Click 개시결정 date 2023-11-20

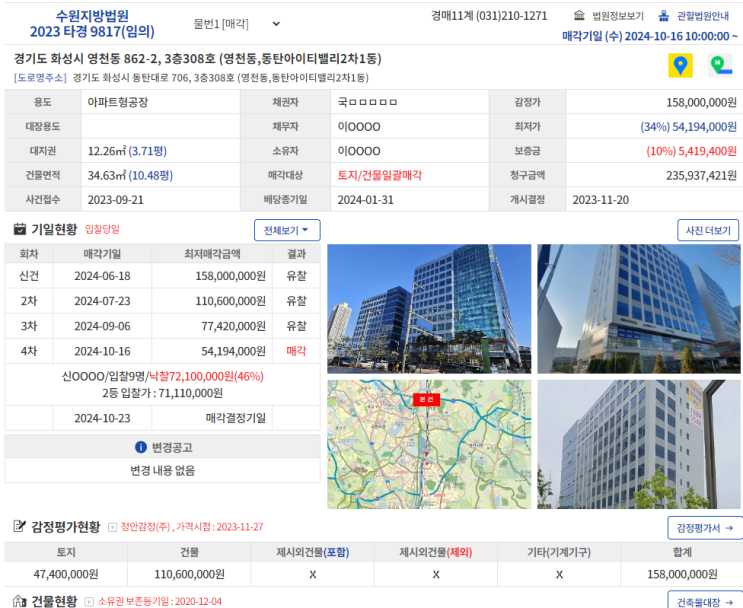coord(600,200)
